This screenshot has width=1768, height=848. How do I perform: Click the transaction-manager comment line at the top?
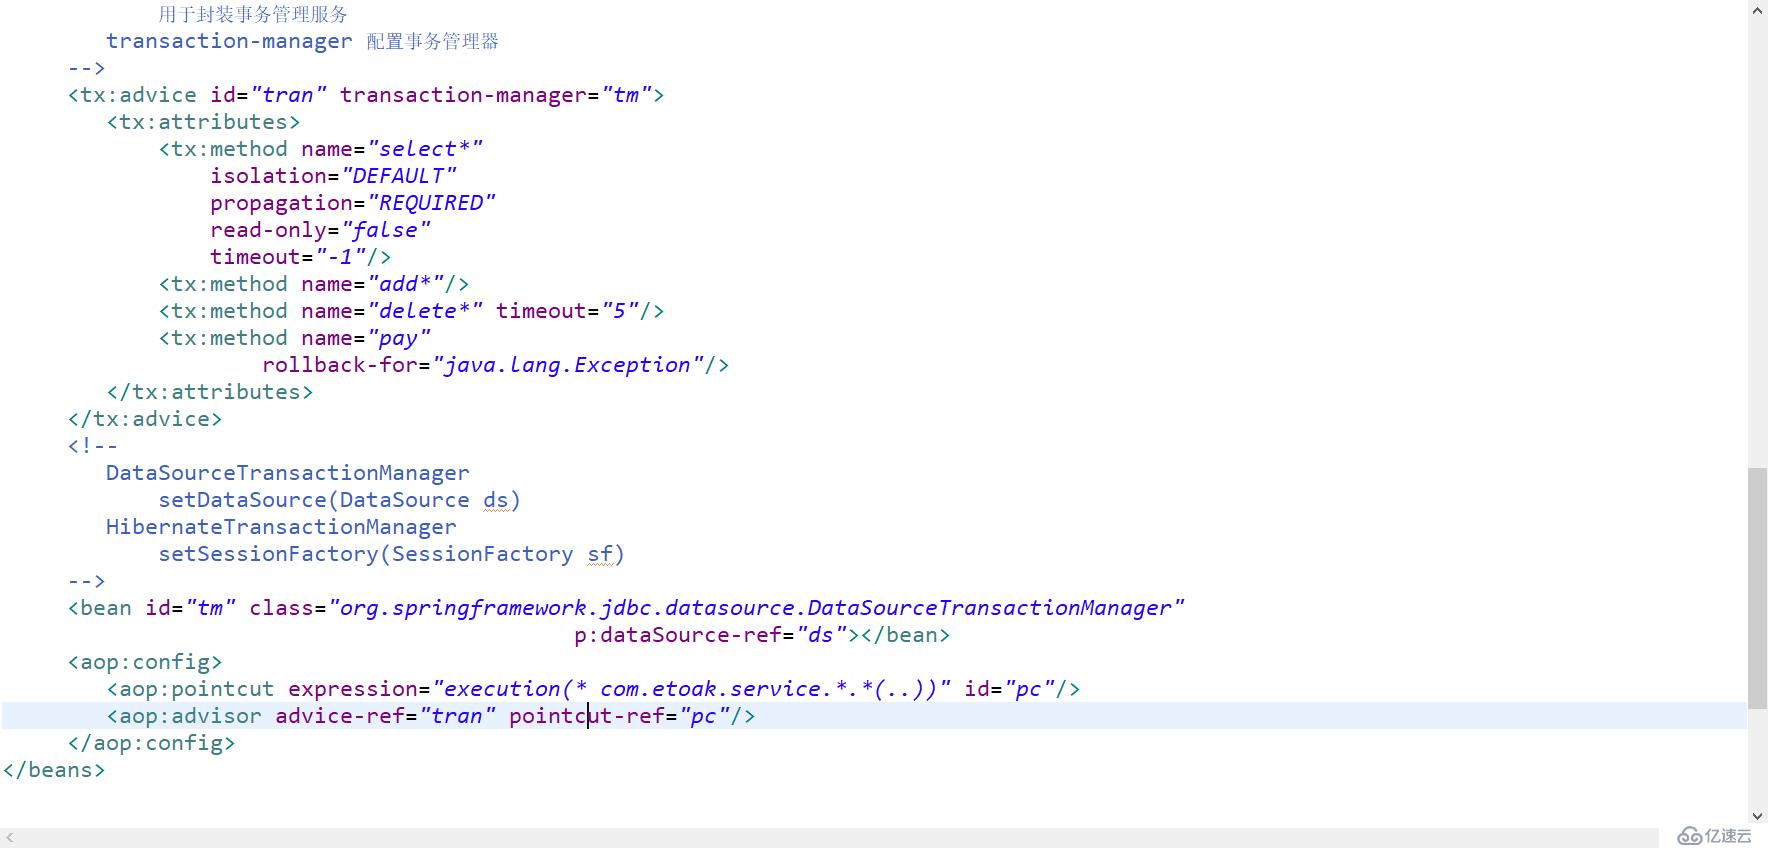(302, 41)
